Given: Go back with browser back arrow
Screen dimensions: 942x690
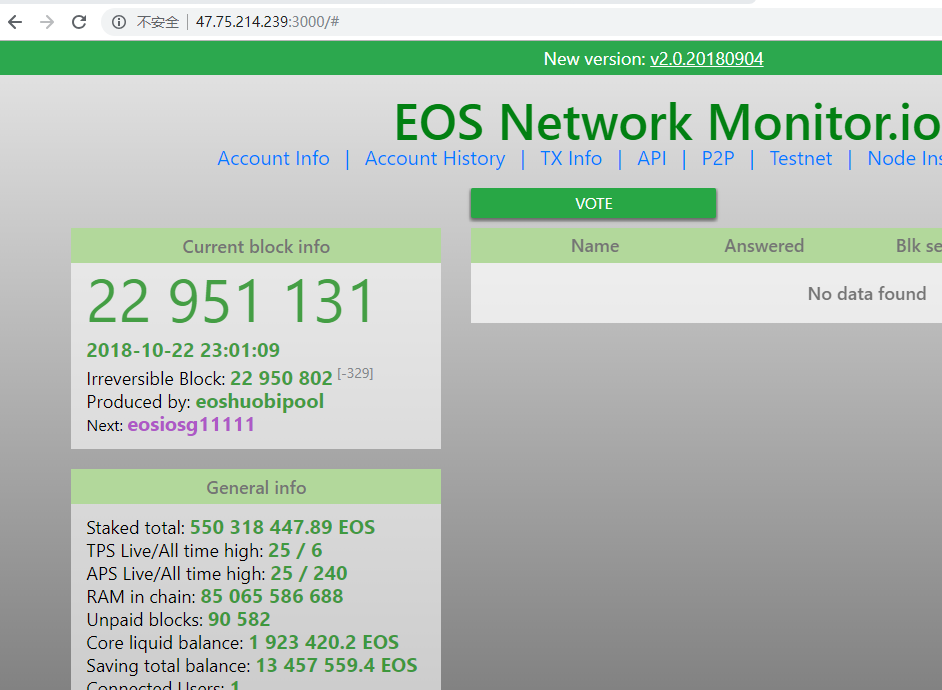Looking at the screenshot, I should (15, 22).
